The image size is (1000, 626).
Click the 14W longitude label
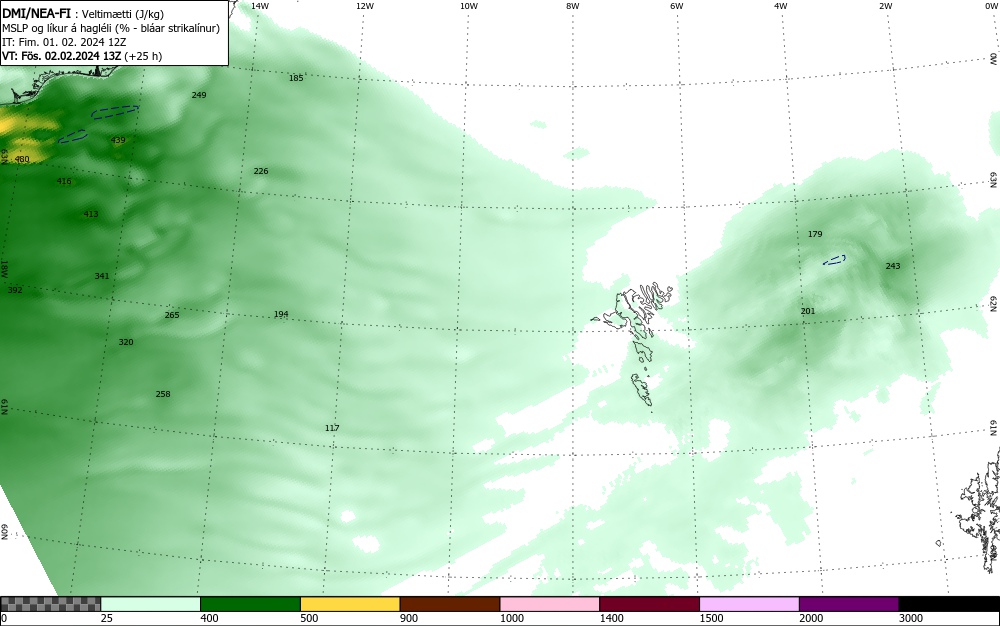pos(260,6)
